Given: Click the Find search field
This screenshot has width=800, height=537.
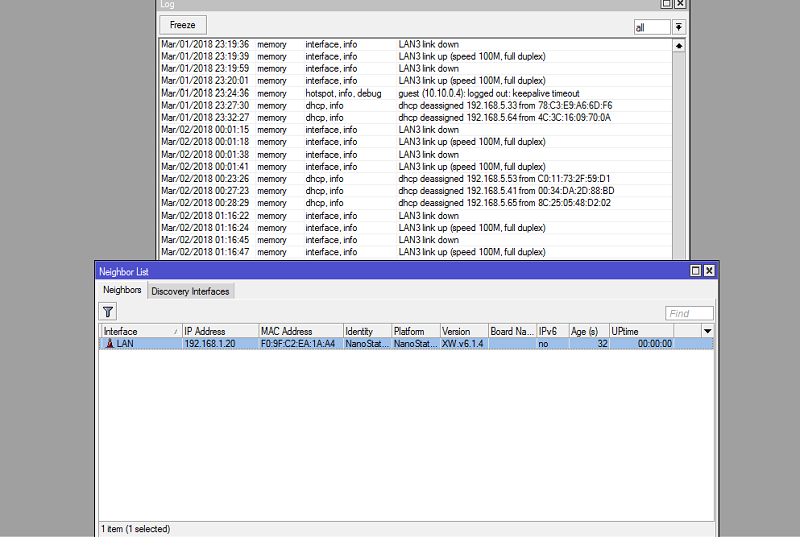Looking at the screenshot, I should pos(689,313).
